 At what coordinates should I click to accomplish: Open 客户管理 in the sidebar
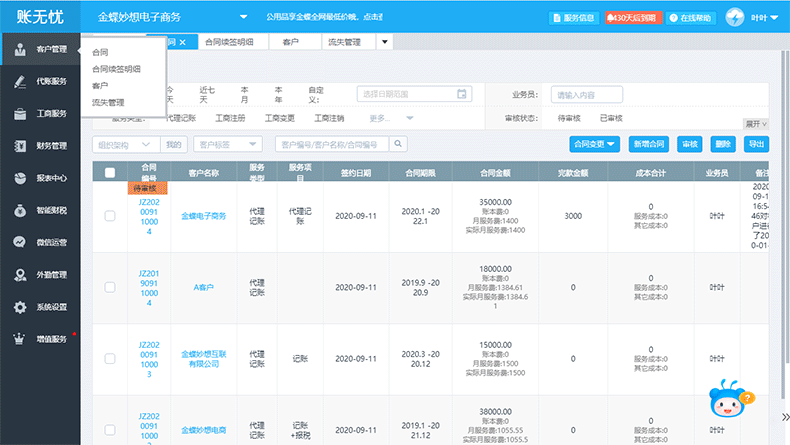pos(40,49)
